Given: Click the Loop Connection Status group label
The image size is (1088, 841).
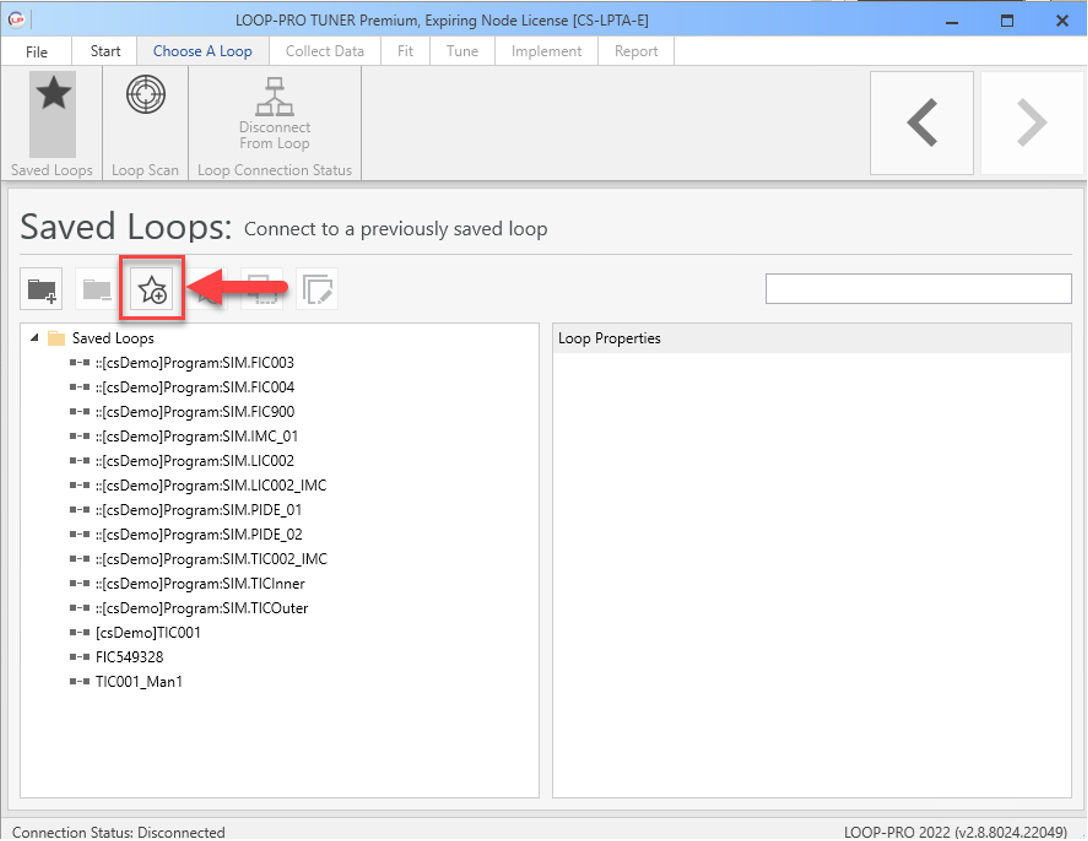Looking at the screenshot, I should (275, 171).
